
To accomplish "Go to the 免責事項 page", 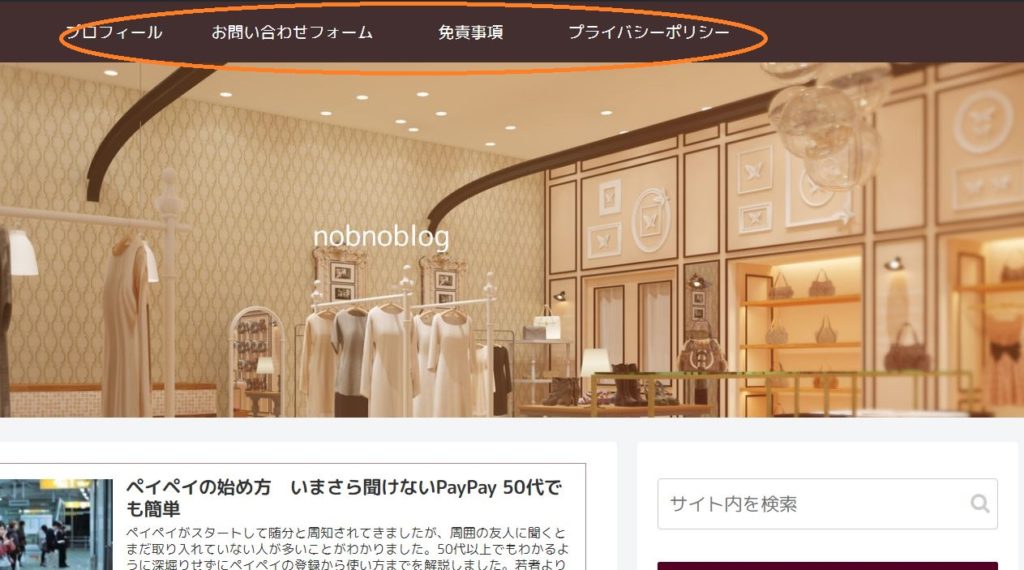I will pos(470,32).
